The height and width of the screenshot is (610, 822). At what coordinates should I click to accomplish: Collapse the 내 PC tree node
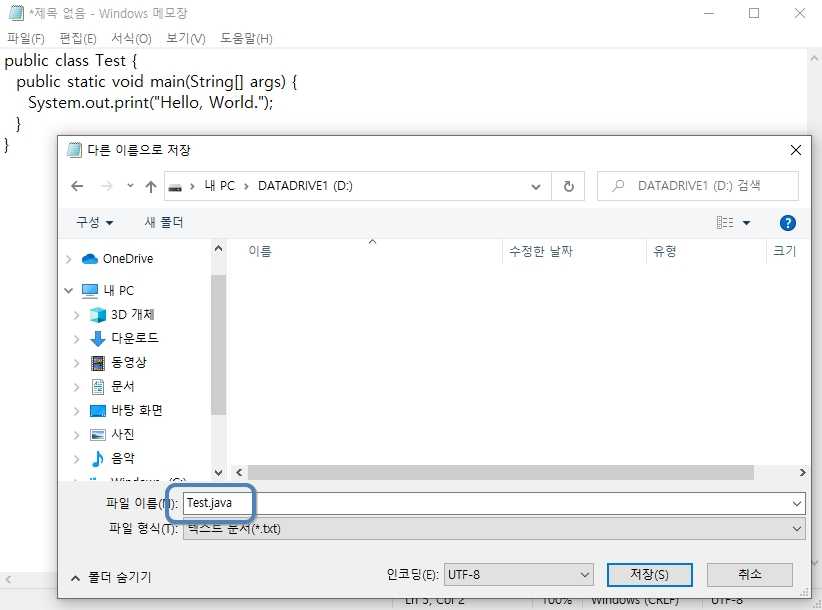pyautogui.click(x=69, y=290)
